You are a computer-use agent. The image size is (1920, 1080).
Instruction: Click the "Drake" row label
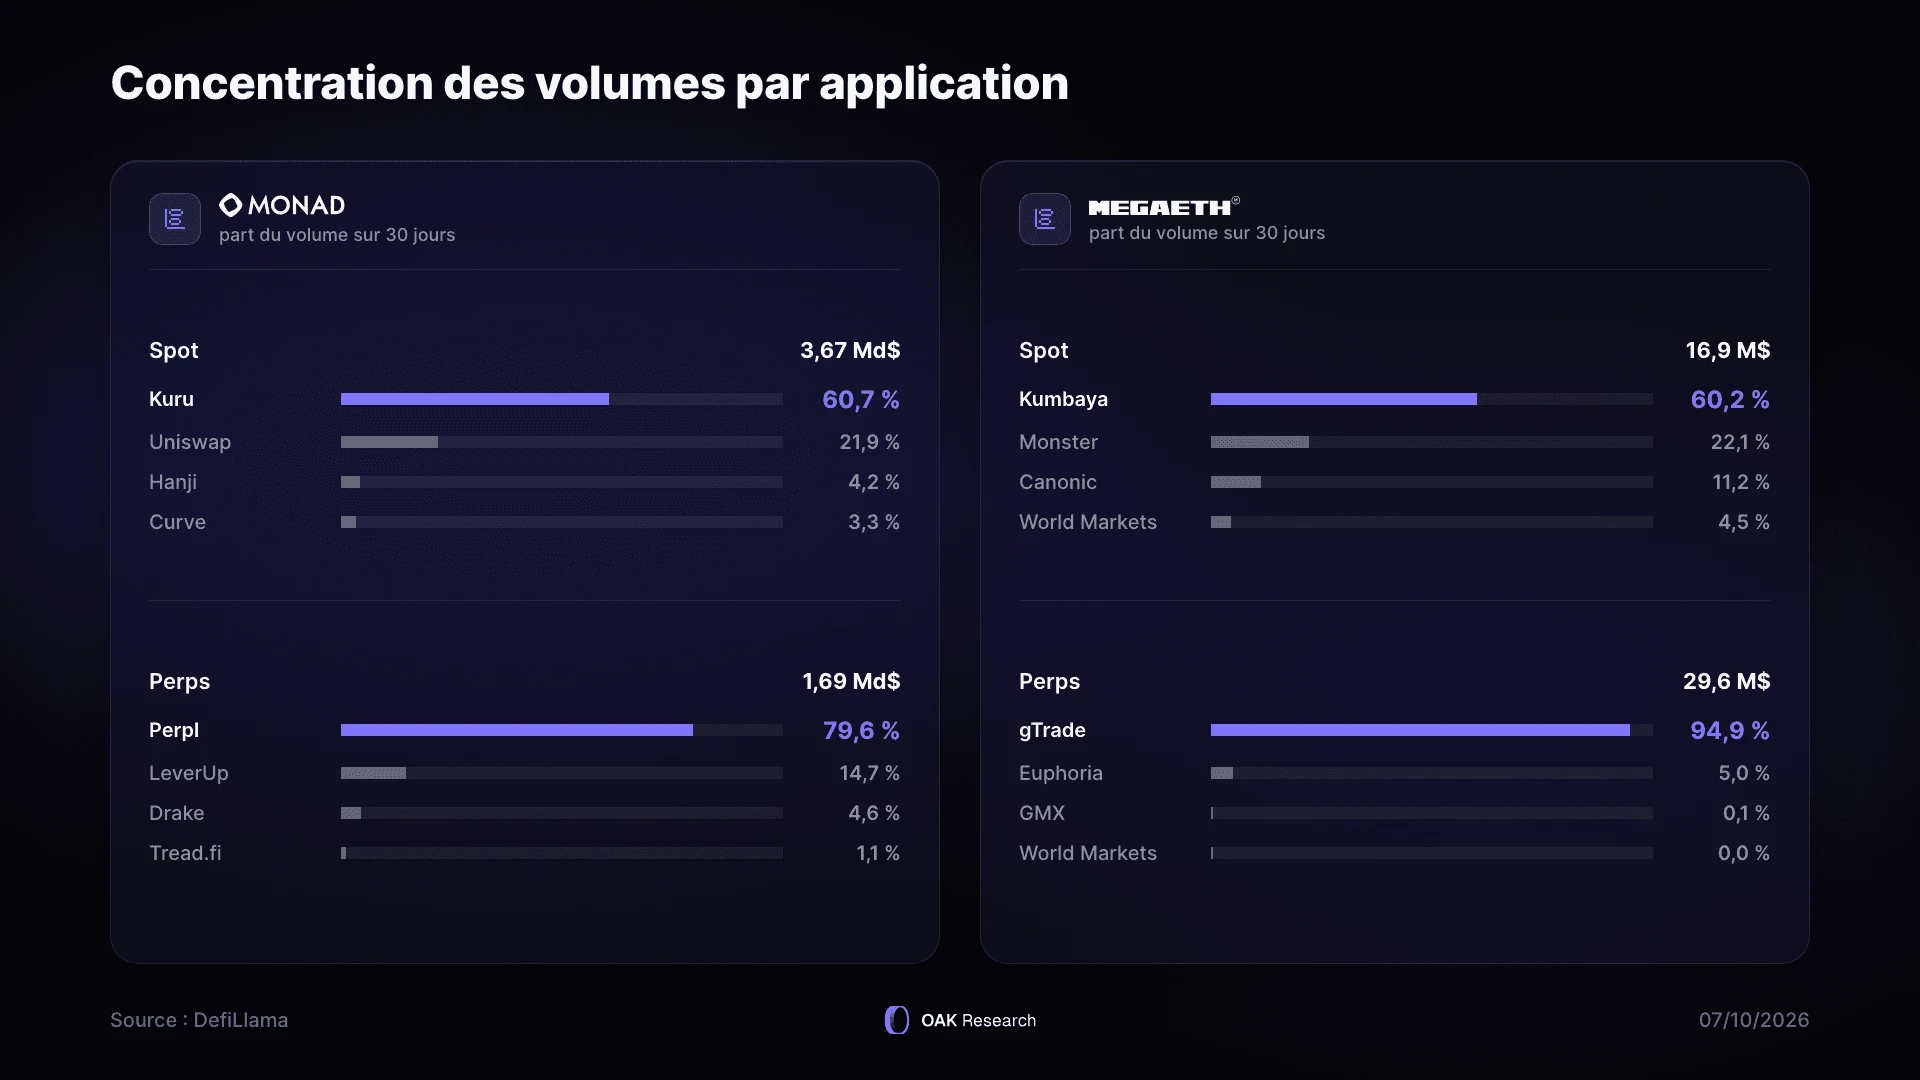tap(177, 813)
